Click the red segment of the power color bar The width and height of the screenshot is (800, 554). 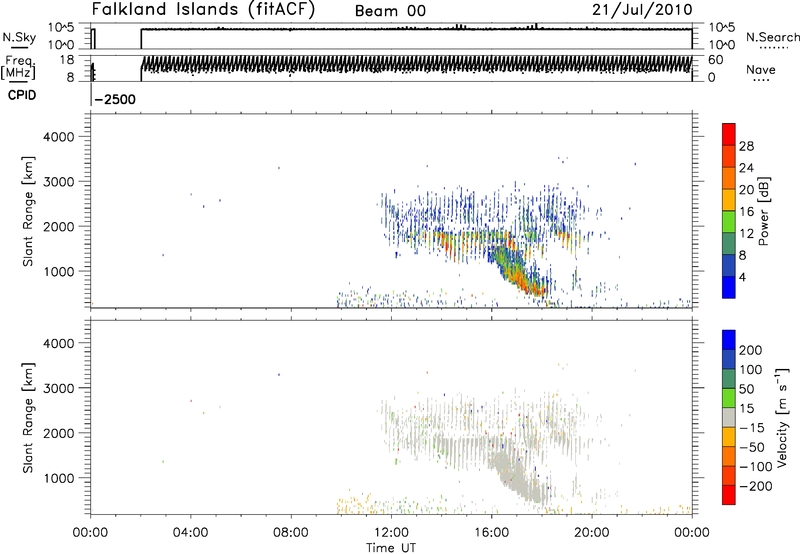coord(729,134)
